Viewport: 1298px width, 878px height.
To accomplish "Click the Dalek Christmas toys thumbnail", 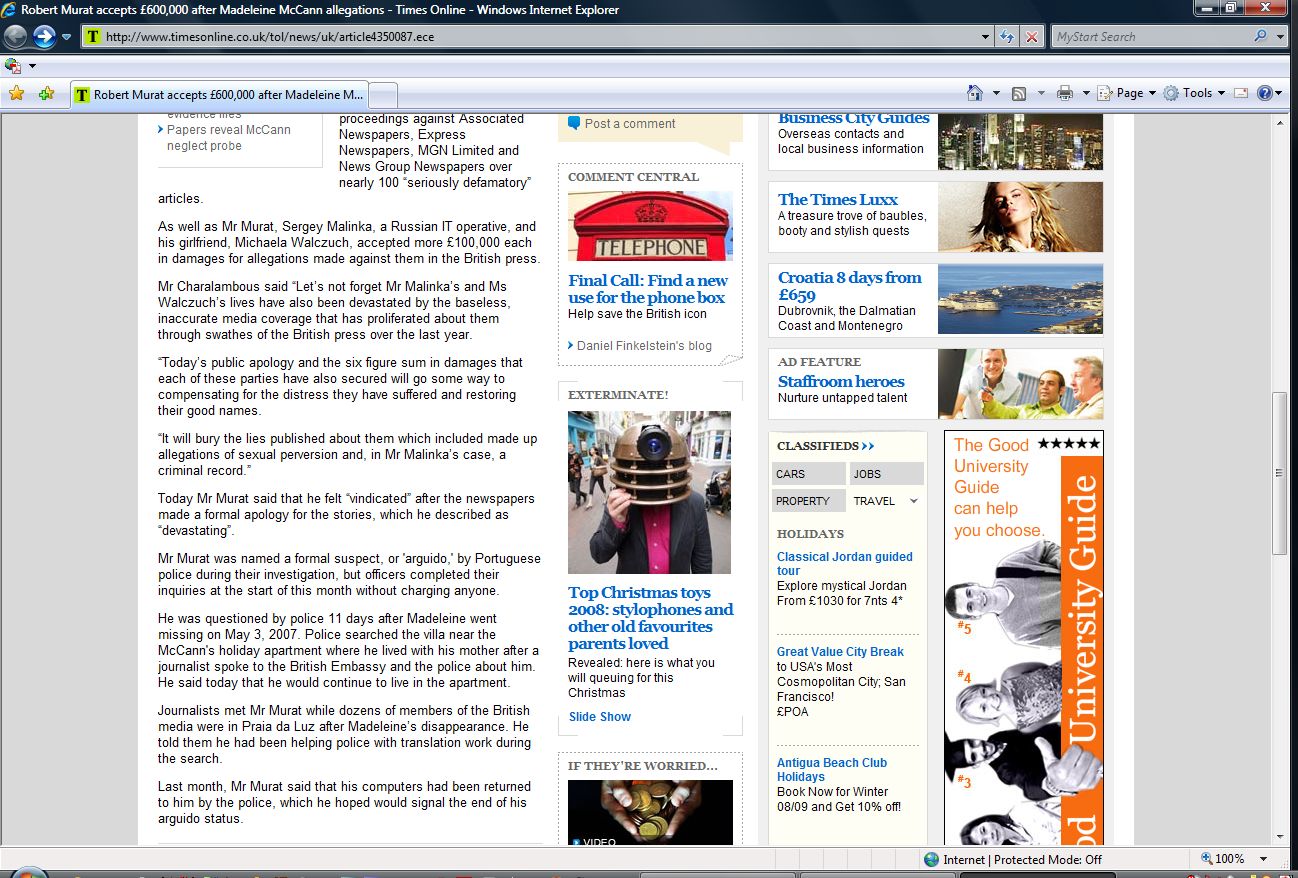I will pyautogui.click(x=649, y=492).
